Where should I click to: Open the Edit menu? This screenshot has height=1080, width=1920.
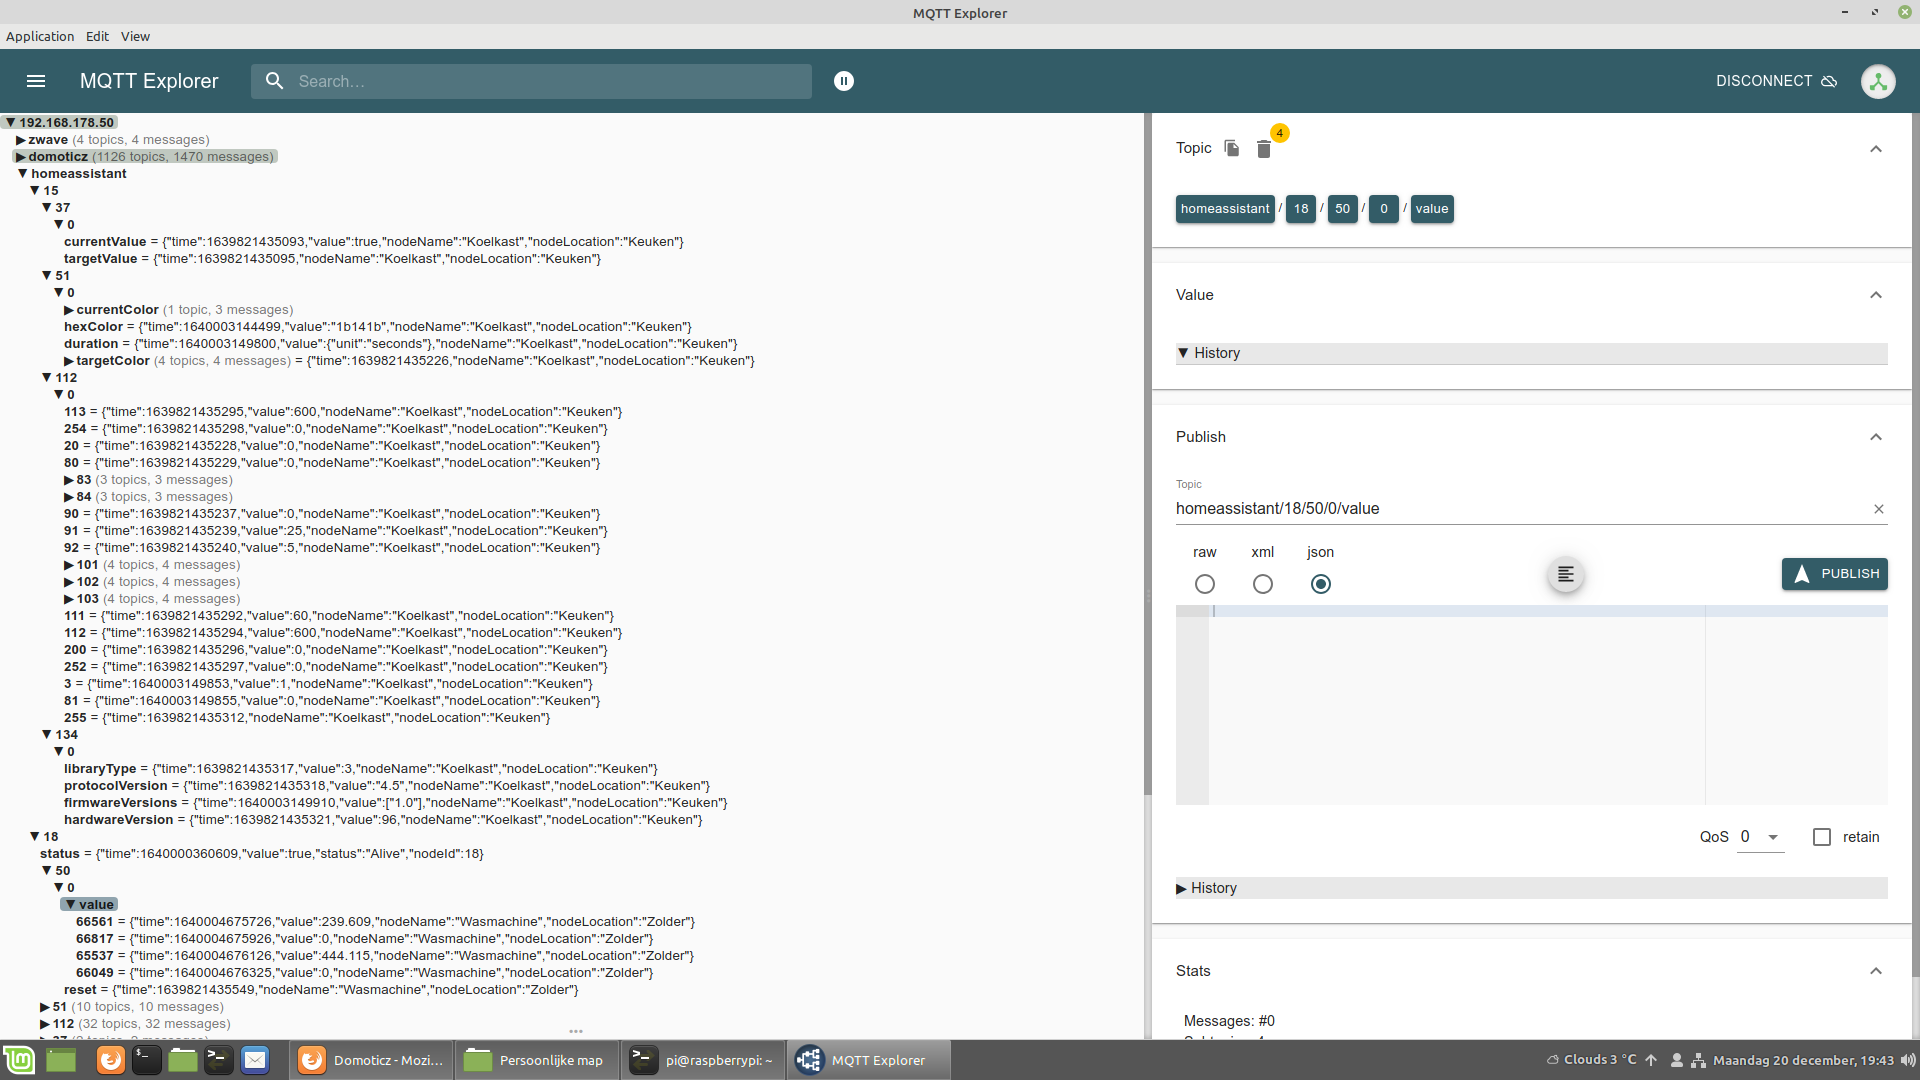click(97, 36)
